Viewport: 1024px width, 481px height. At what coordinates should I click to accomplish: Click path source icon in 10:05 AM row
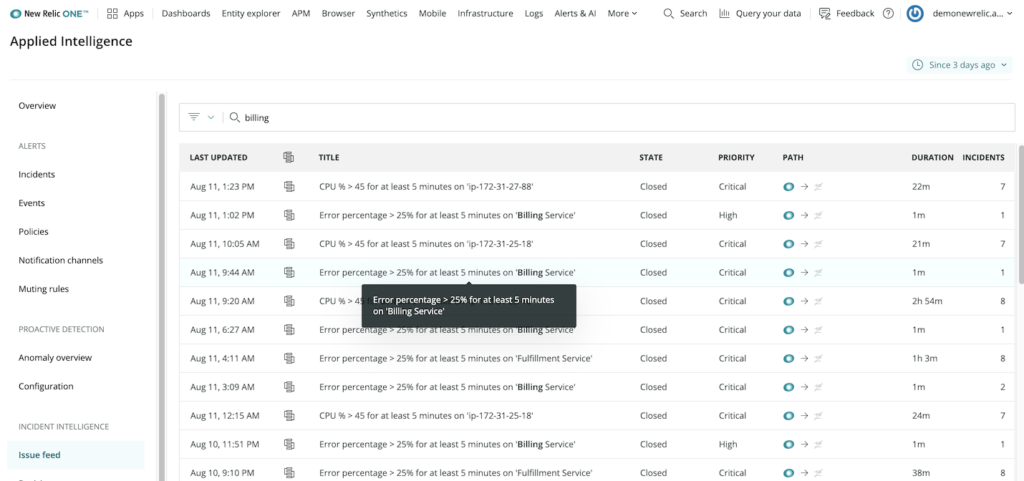pos(788,243)
